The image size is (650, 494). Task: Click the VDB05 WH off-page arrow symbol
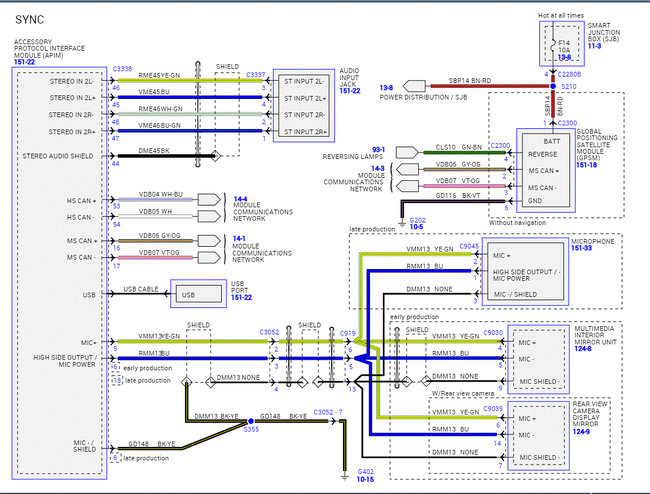209,216
